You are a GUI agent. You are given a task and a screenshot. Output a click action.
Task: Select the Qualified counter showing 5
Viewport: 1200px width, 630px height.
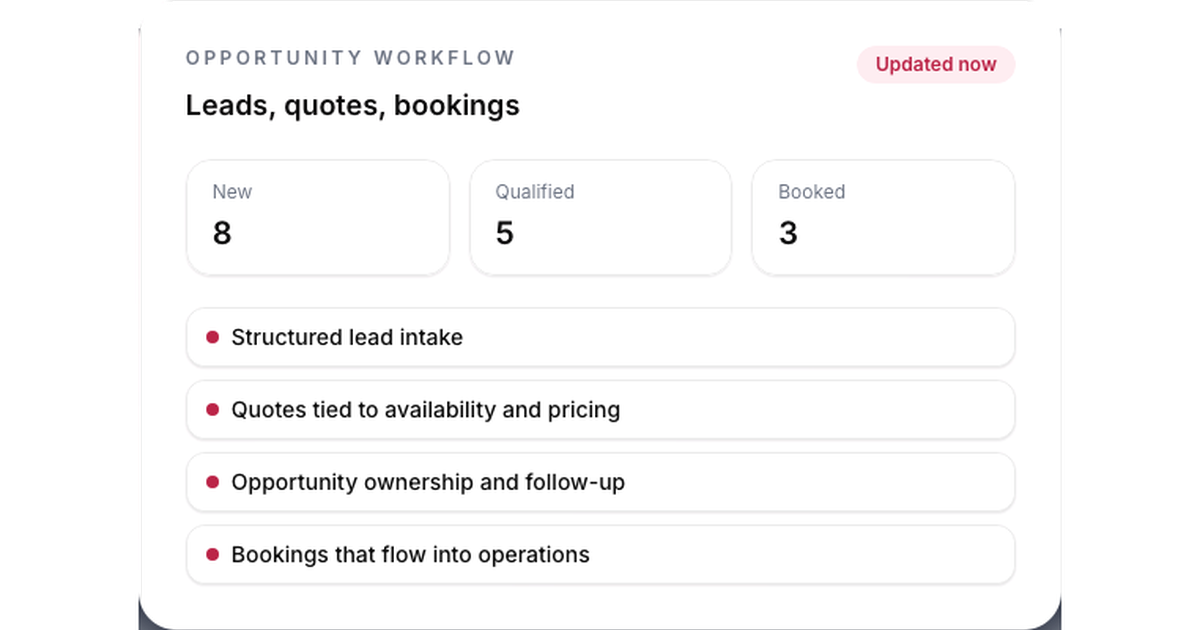[x=600, y=217]
